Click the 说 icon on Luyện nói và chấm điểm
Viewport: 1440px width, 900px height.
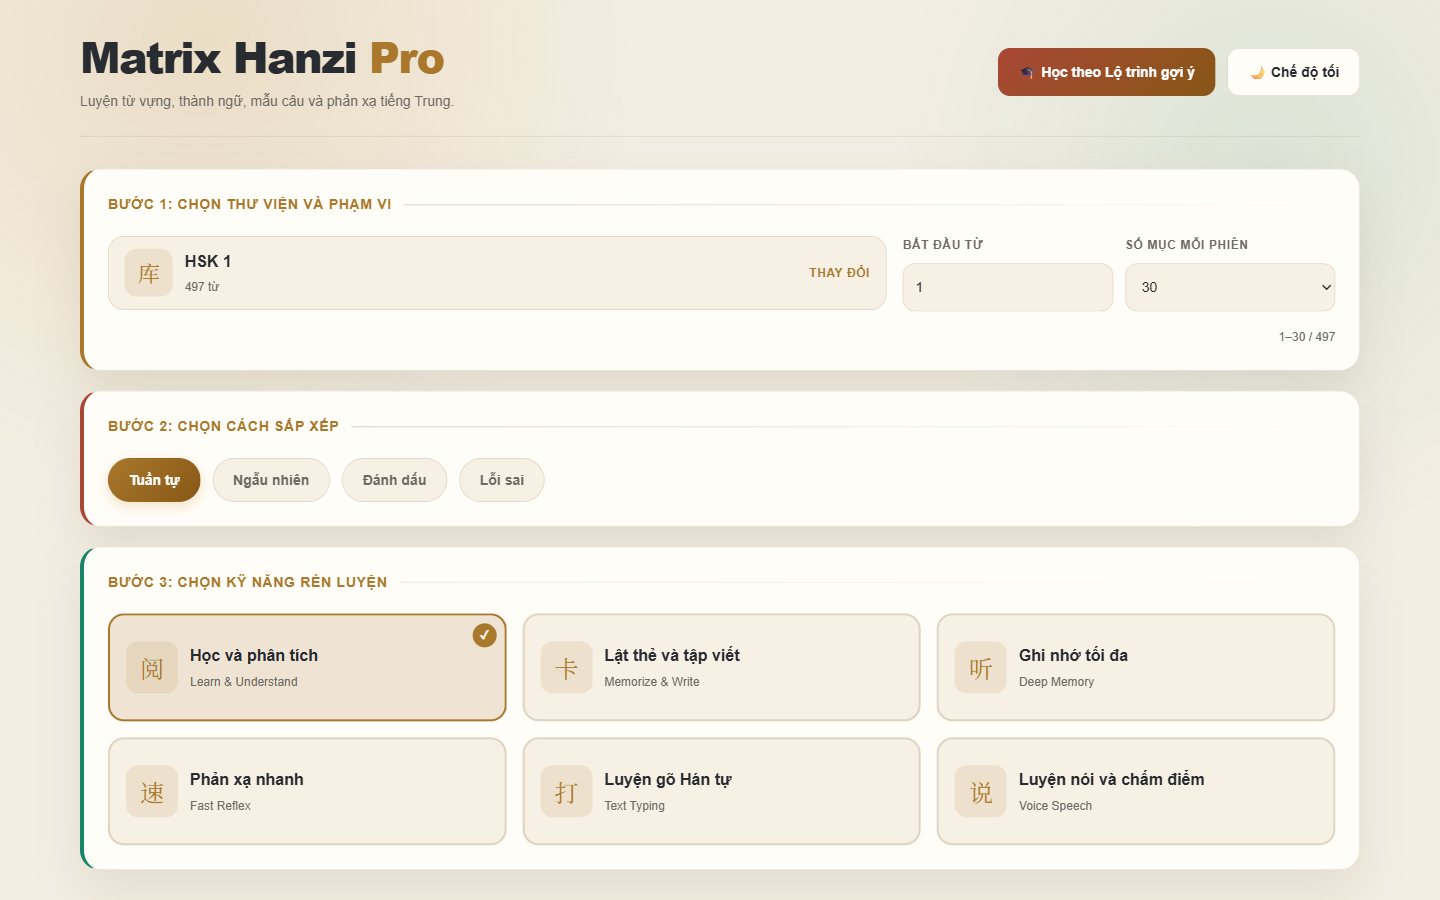pos(981,791)
